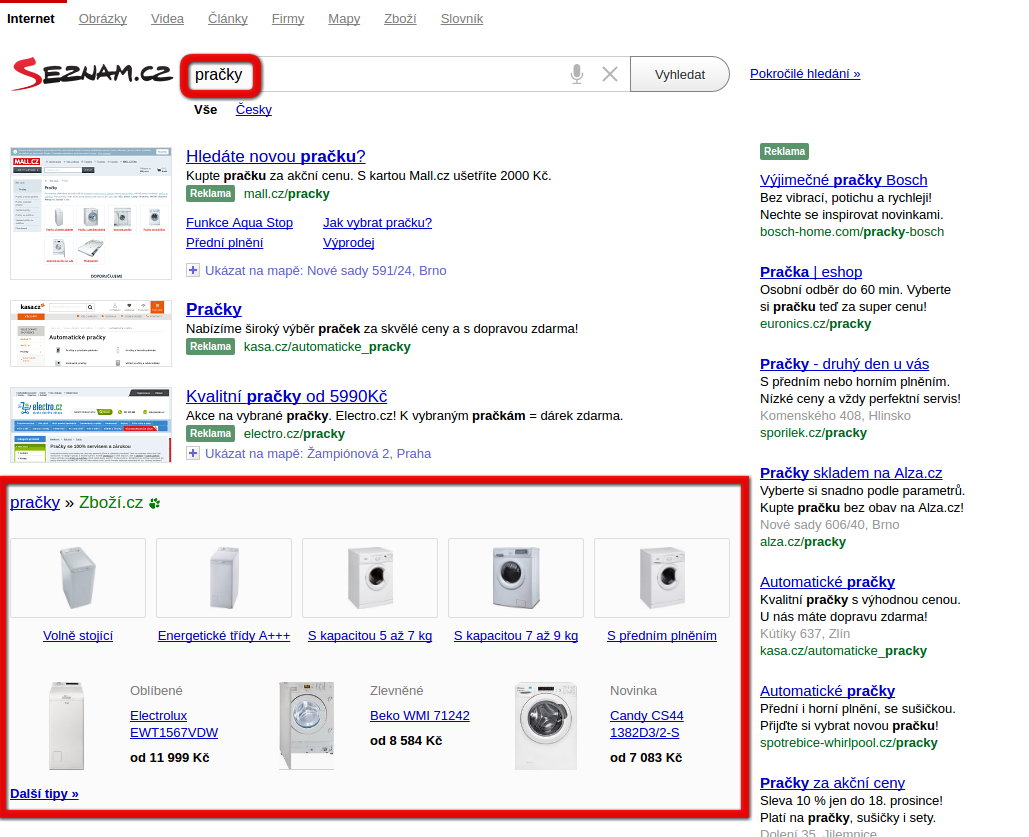
Task: Clear the search field with the X icon
Action: click(610, 74)
